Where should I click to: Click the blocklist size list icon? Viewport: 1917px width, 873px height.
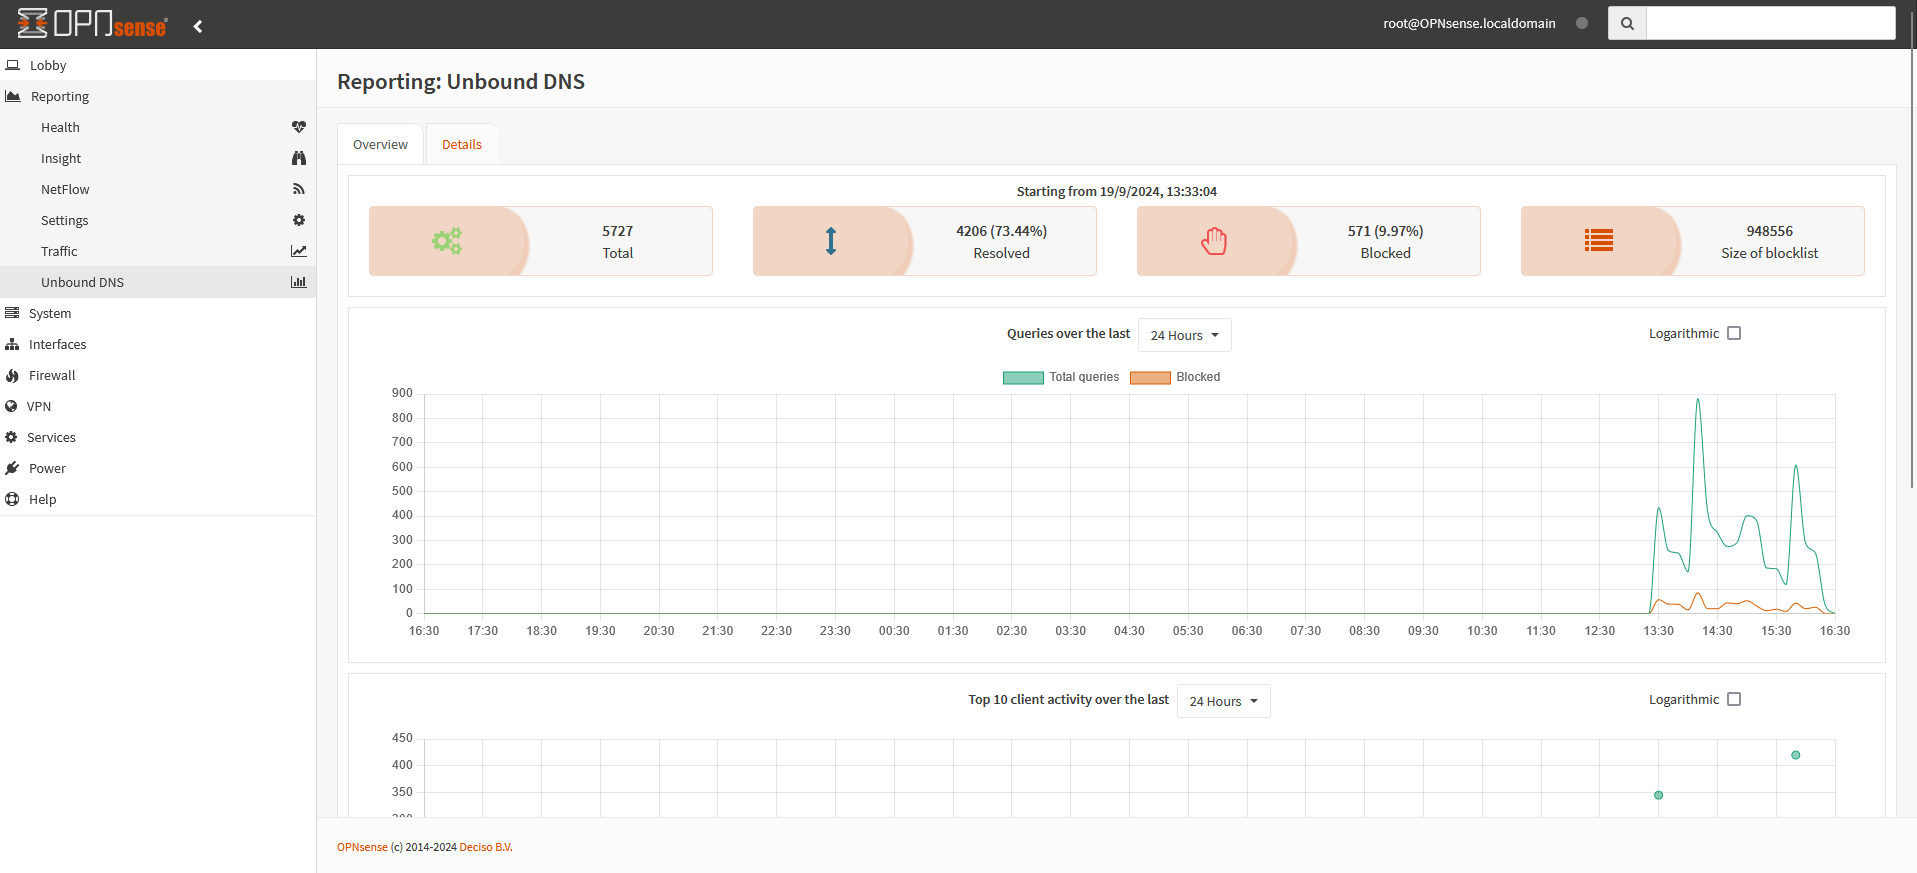pyautogui.click(x=1599, y=240)
